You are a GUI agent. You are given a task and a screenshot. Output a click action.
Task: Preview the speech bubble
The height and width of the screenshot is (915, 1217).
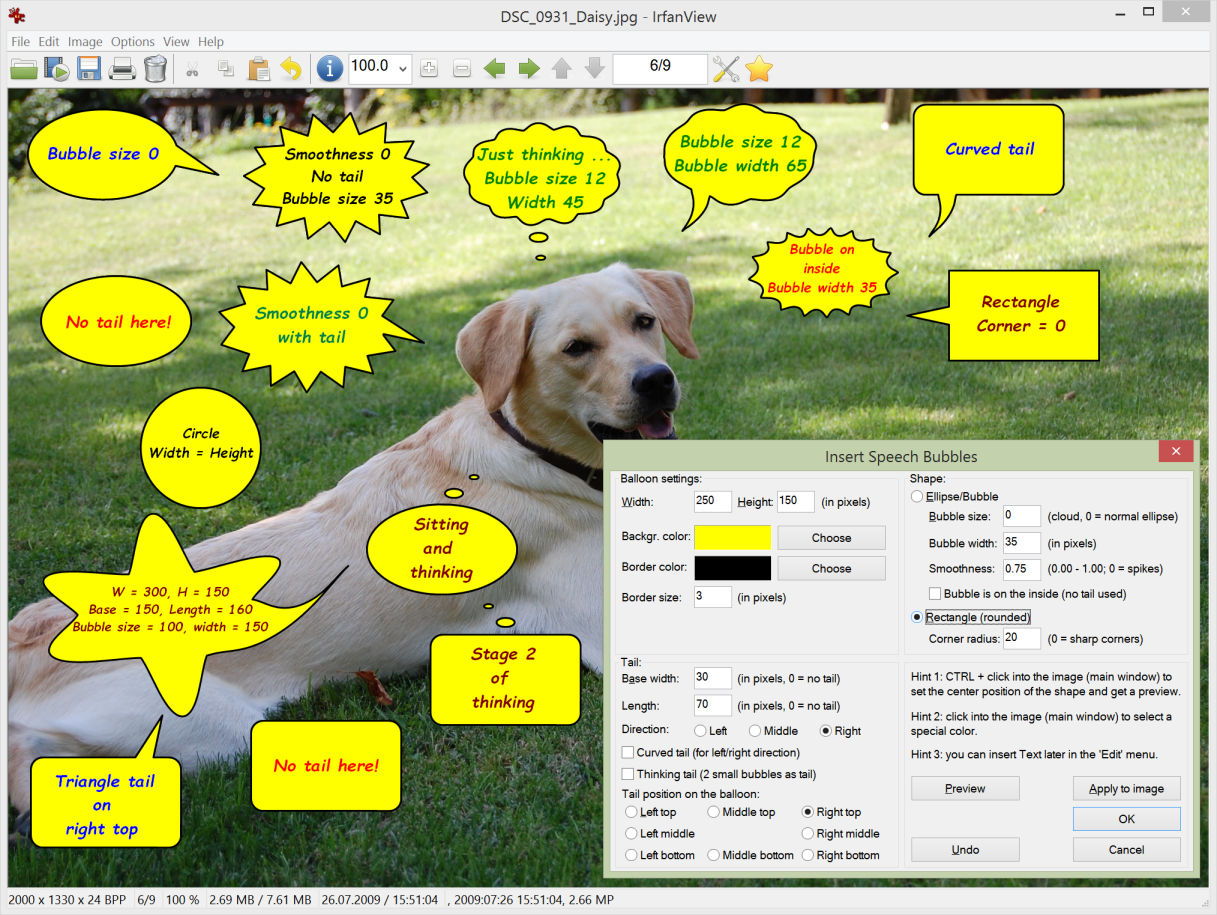(x=963, y=788)
